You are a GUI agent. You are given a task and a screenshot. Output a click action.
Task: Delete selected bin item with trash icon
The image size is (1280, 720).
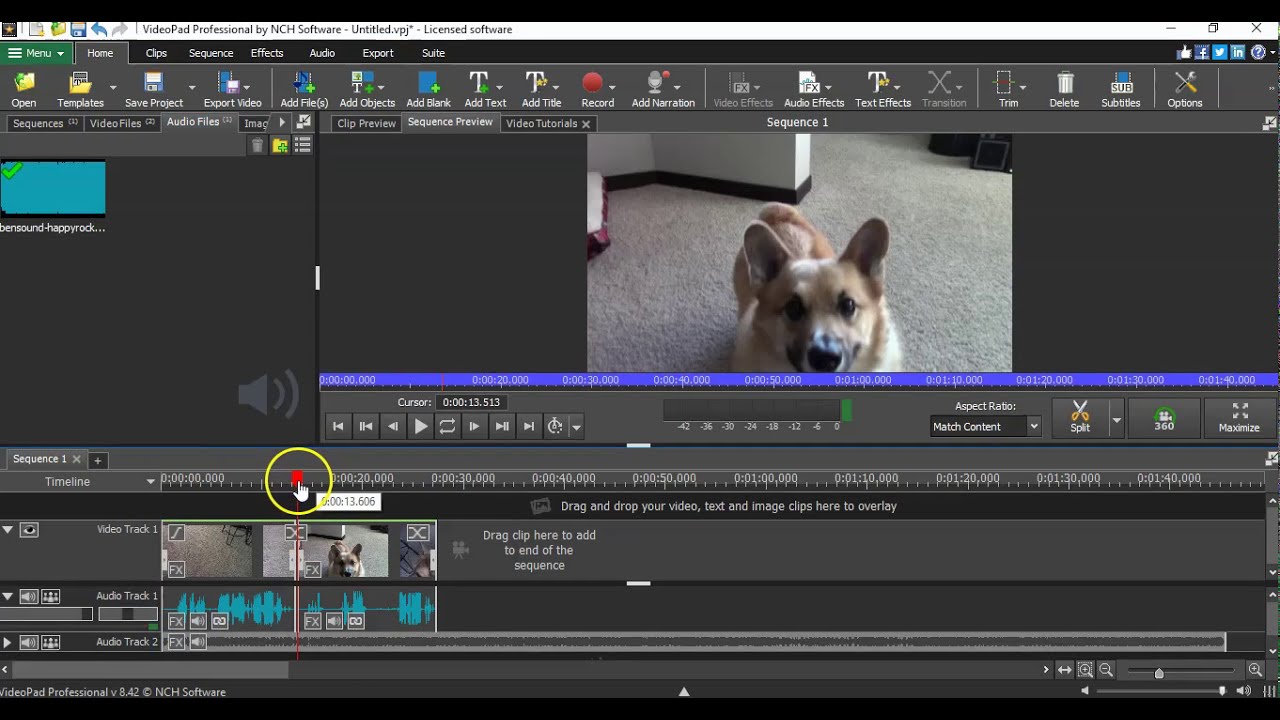(257, 146)
